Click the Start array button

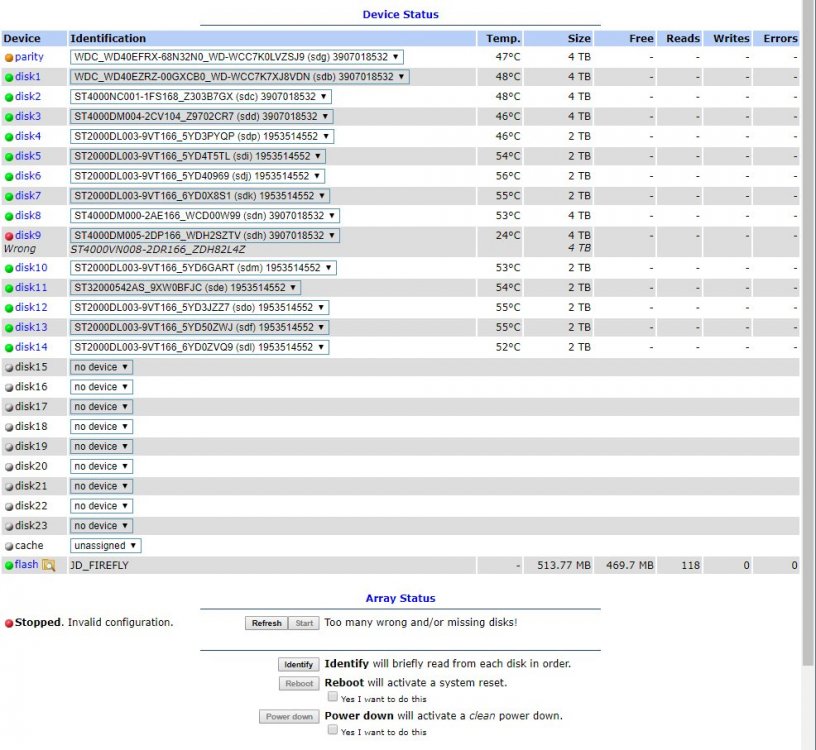tap(304, 623)
